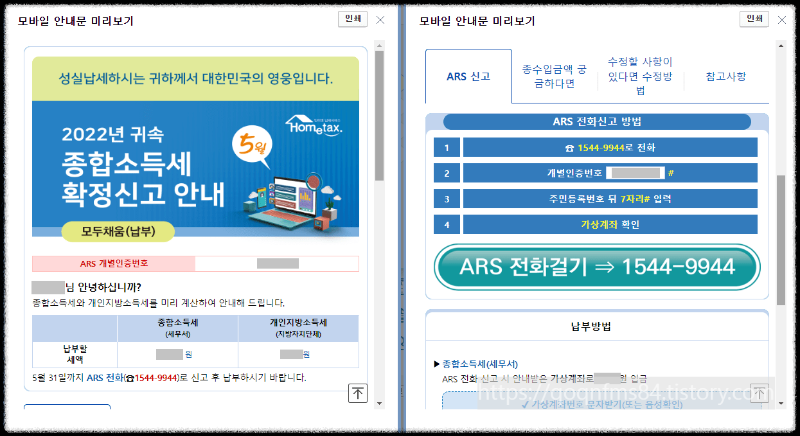Click the laptop illustration on banner
The height and width of the screenshot is (436, 800).
pyautogui.click(x=293, y=204)
